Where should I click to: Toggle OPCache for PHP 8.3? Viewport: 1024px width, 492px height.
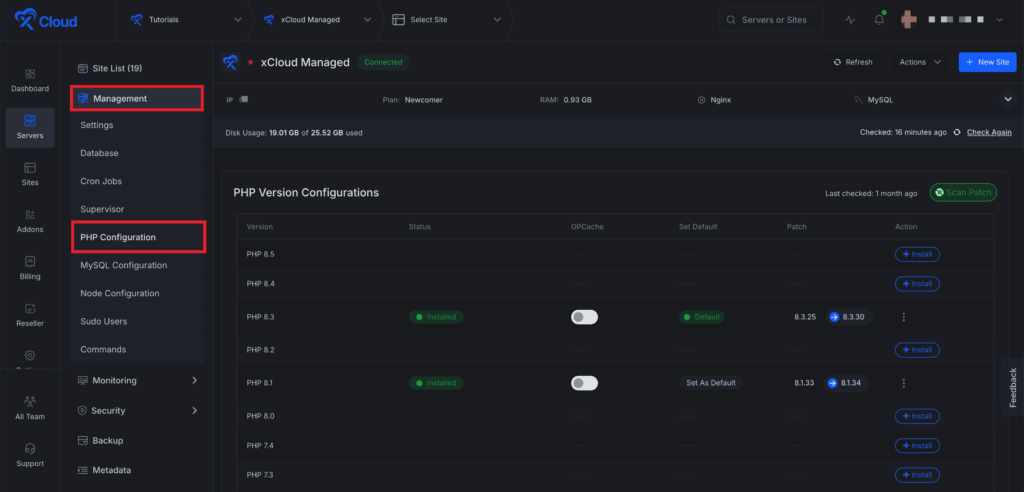(584, 317)
